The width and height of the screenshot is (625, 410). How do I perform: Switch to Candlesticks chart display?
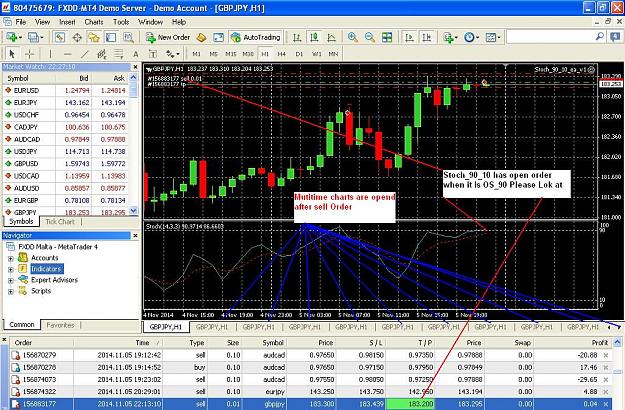(314, 37)
